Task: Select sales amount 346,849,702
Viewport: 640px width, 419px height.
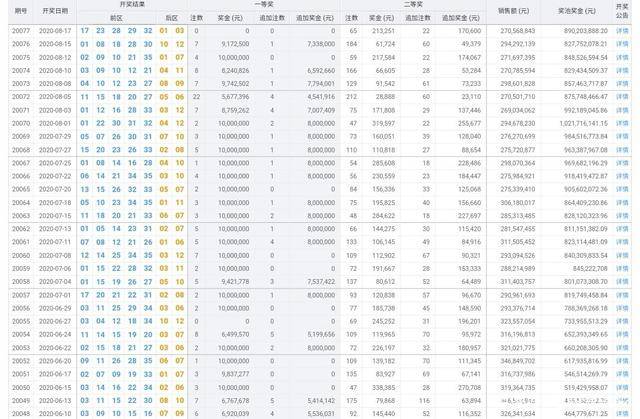Action: coord(518,361)
